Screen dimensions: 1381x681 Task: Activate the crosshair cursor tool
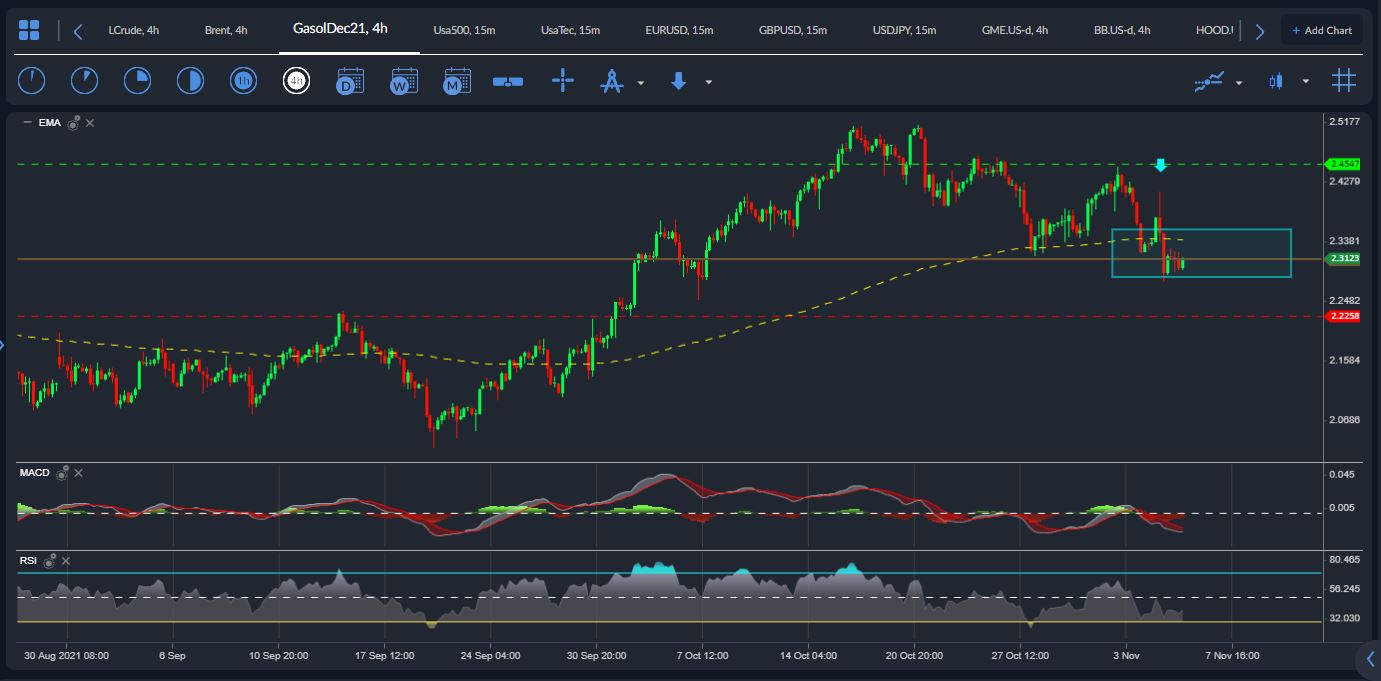[563, 81]
